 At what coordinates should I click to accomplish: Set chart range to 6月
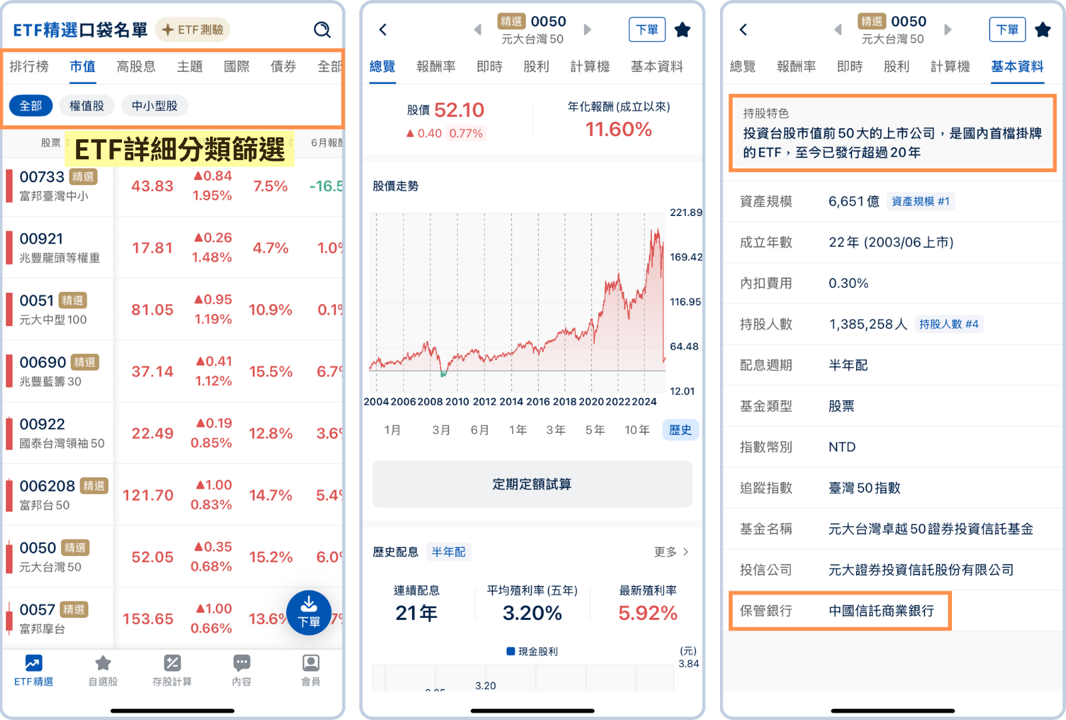pyautogui.click(x=480, y=430)
